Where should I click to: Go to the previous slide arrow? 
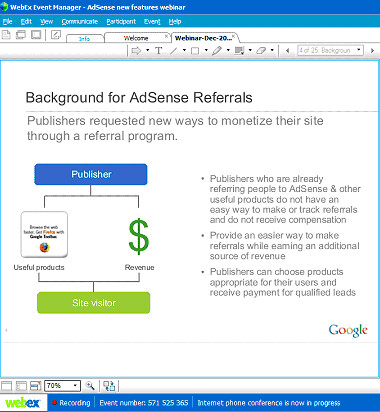(287, 51)
